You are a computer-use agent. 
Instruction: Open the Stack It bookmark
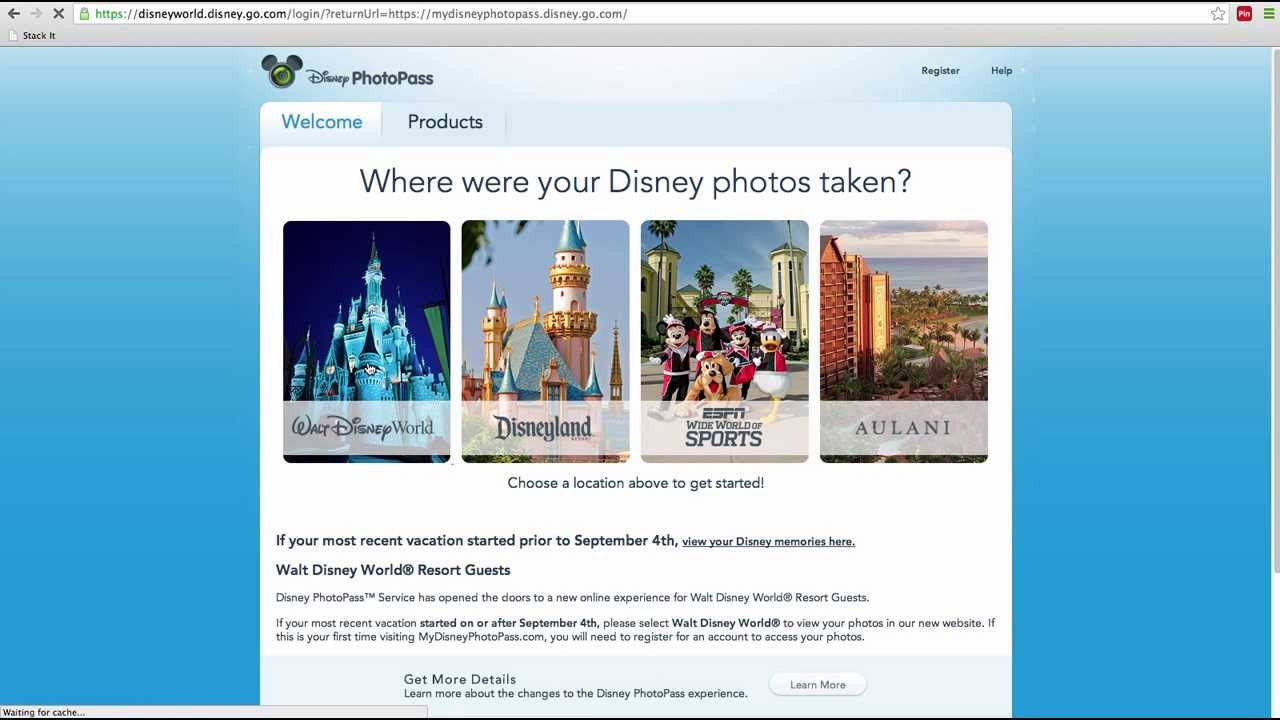coord(31,36)
